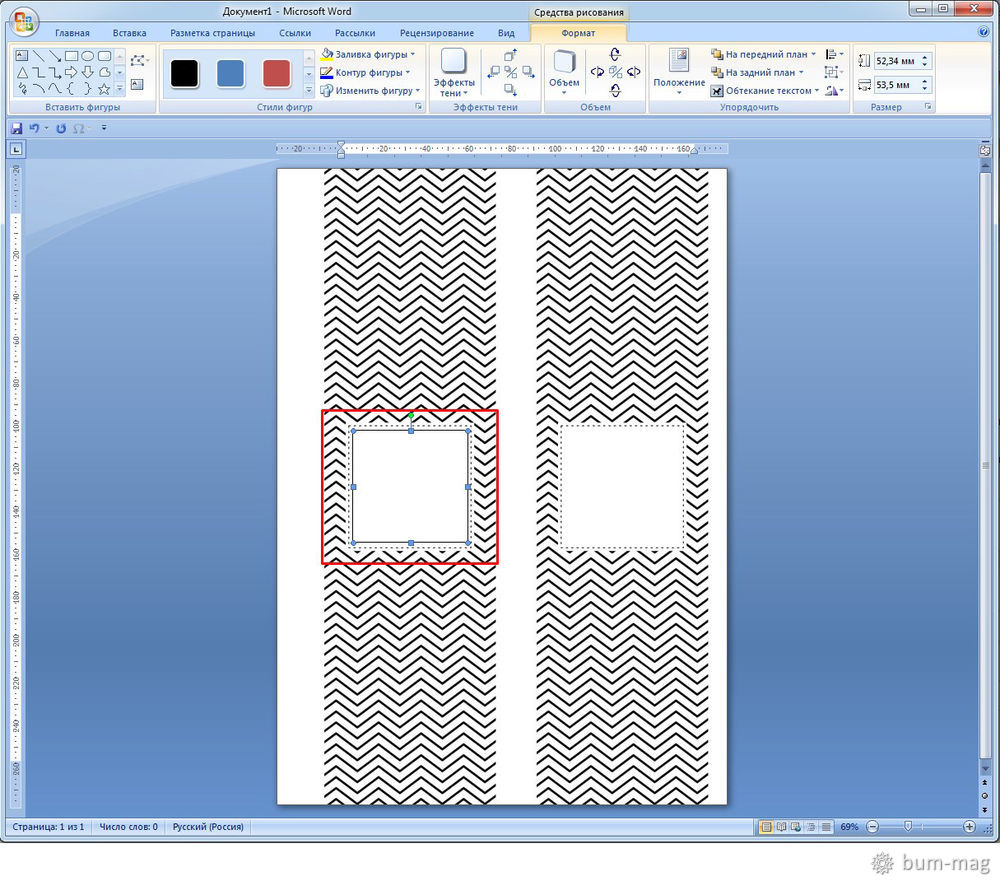Choose the Rounded Rectangle shape
This screenshot has height=881, width=1000.
(105, 56)
